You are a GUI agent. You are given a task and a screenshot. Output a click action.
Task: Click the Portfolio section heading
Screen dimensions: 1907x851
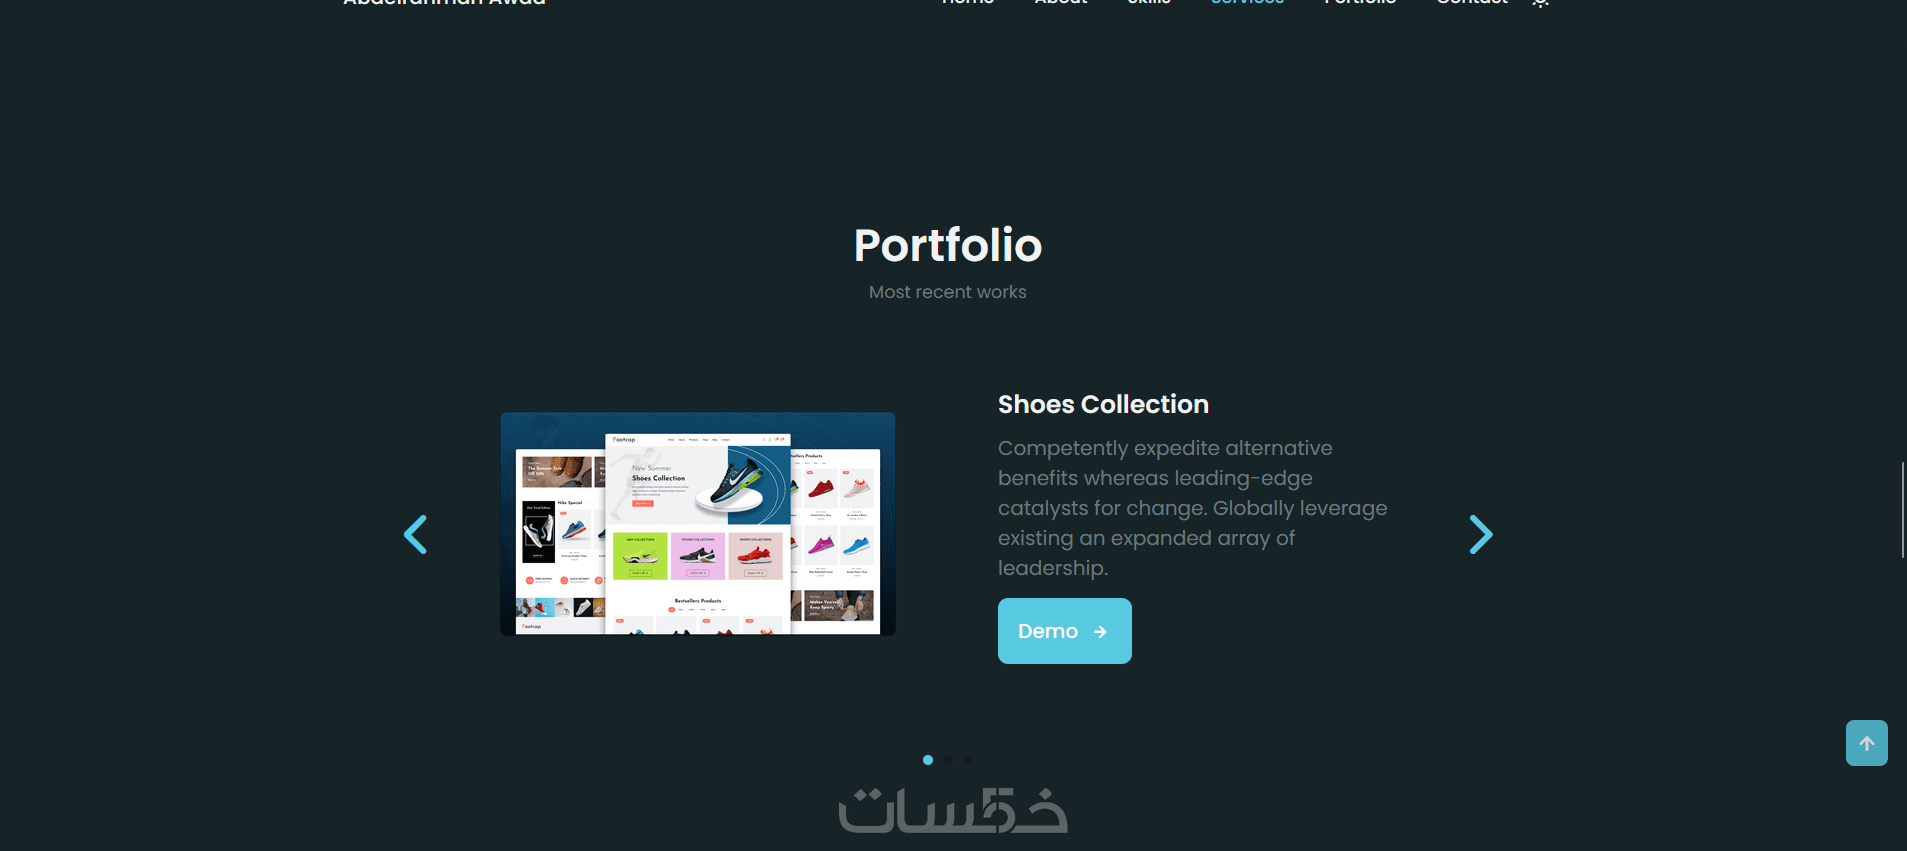coord(948,245)
